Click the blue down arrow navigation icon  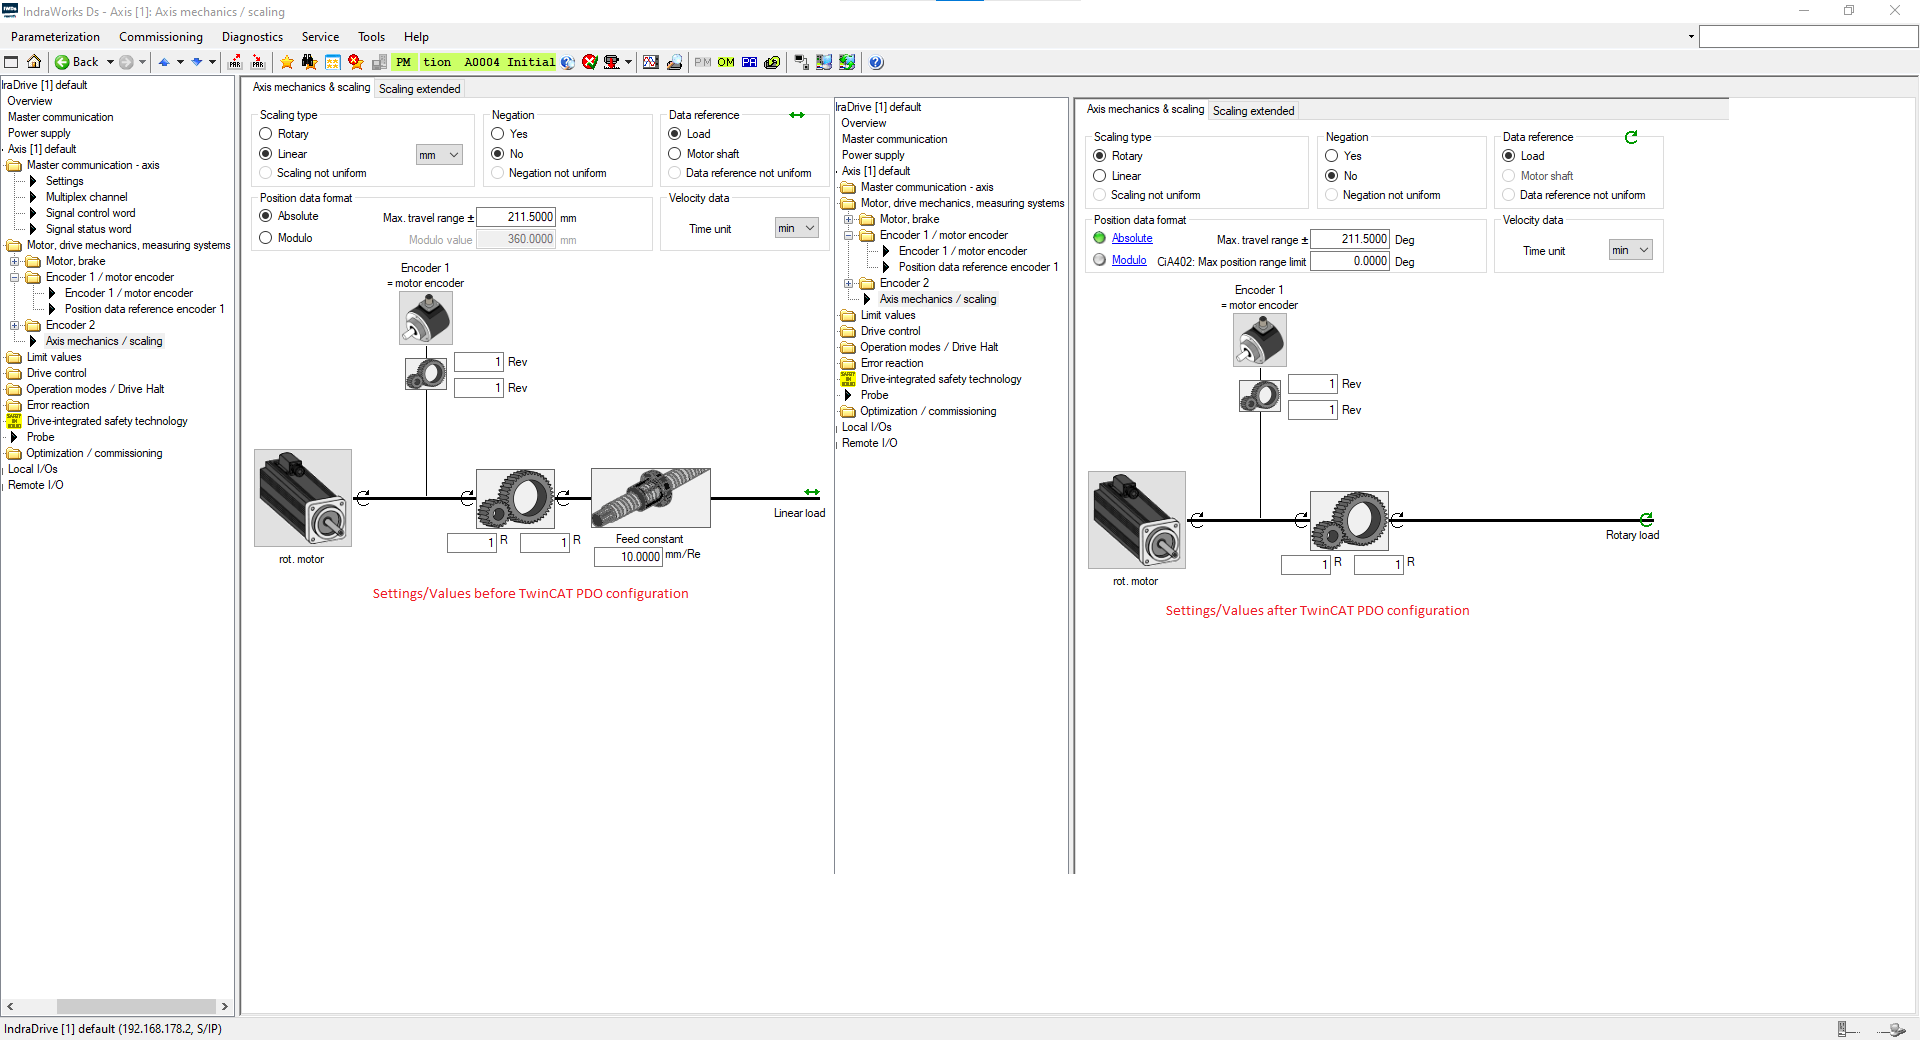[x=197, y=62]
